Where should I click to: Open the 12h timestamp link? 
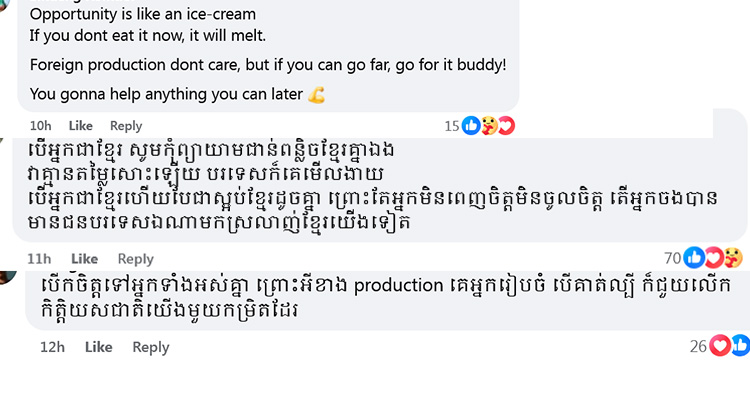[x=52, y=347]
